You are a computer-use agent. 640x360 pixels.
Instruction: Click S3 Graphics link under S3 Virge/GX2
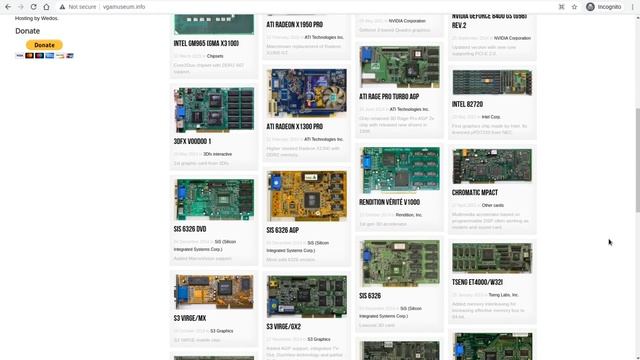[x=319, y=340]
